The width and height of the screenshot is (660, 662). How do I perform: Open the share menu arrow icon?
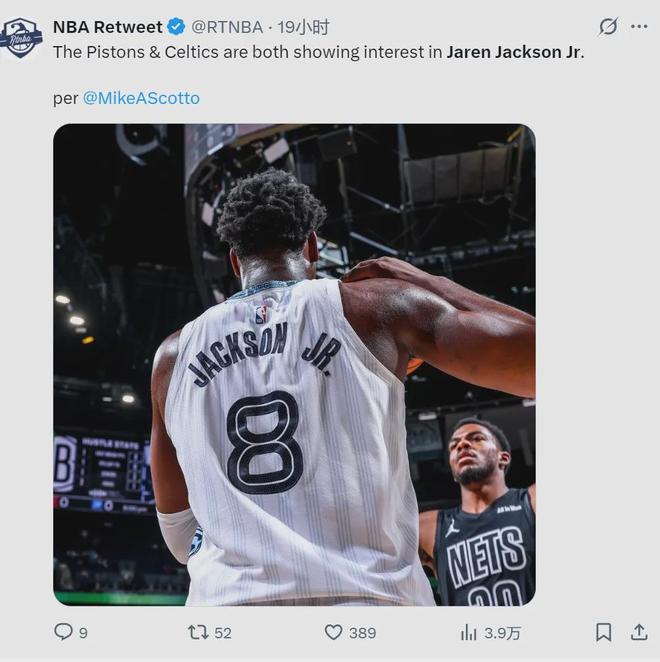tap(639, 632)
